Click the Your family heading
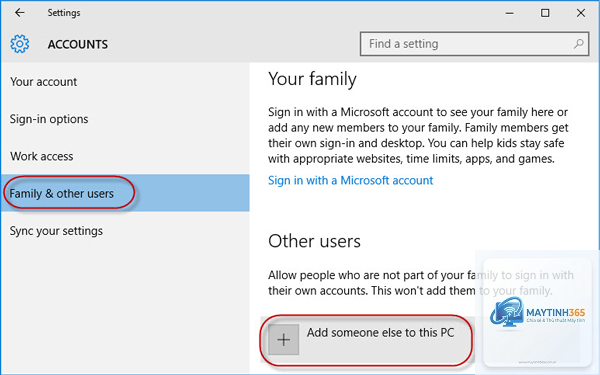The height and width of the screenshot is (375, 600). tap(312, 79)
